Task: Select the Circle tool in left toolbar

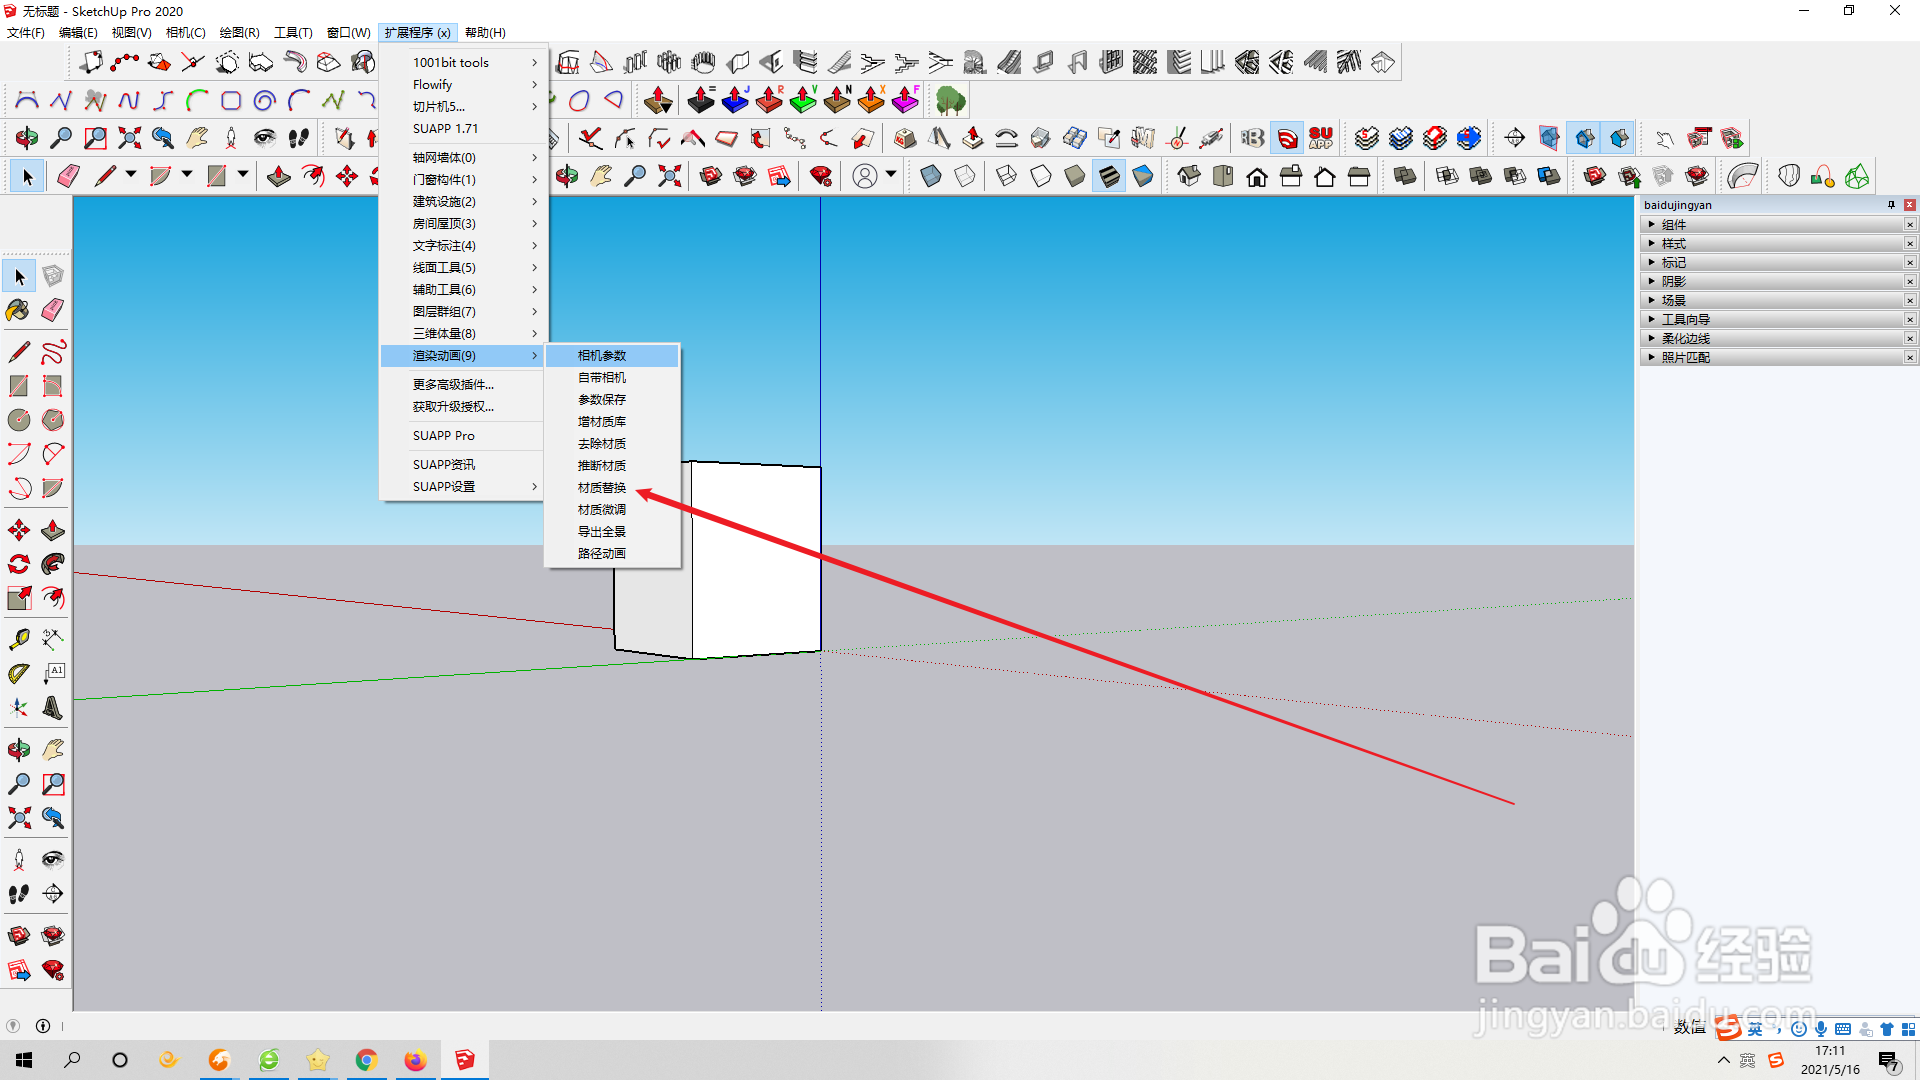Action: pyautogui.click(x=18, y=420)
